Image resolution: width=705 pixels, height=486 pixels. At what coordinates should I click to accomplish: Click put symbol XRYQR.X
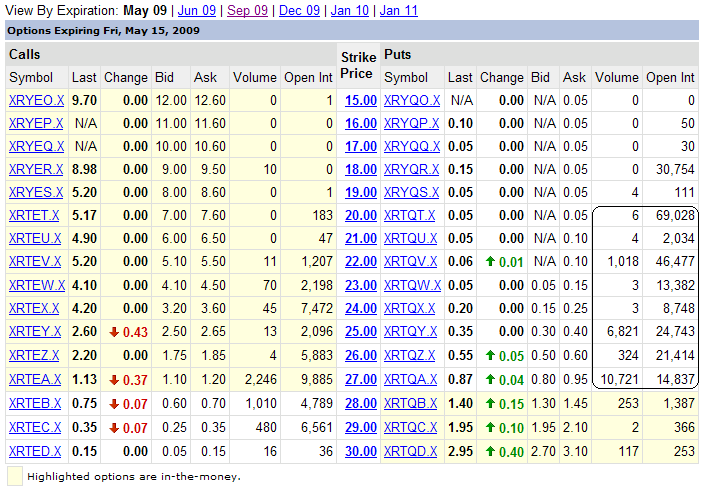(x=411, y=169)
